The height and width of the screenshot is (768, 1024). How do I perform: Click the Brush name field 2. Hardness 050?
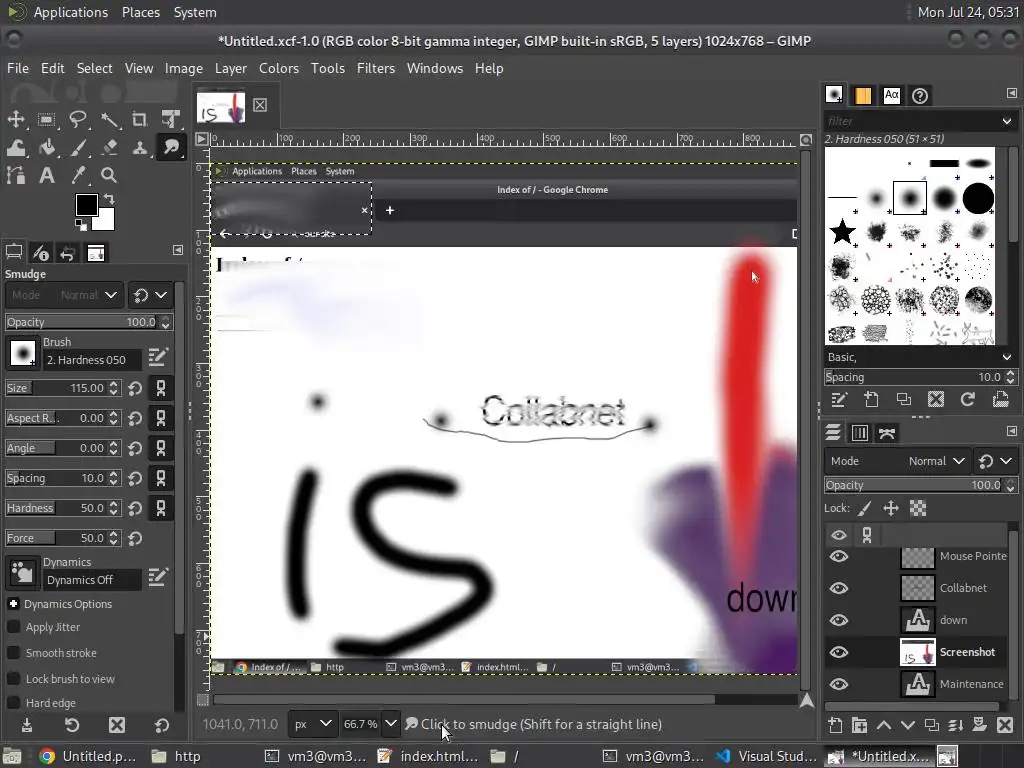tap(93, 360)
